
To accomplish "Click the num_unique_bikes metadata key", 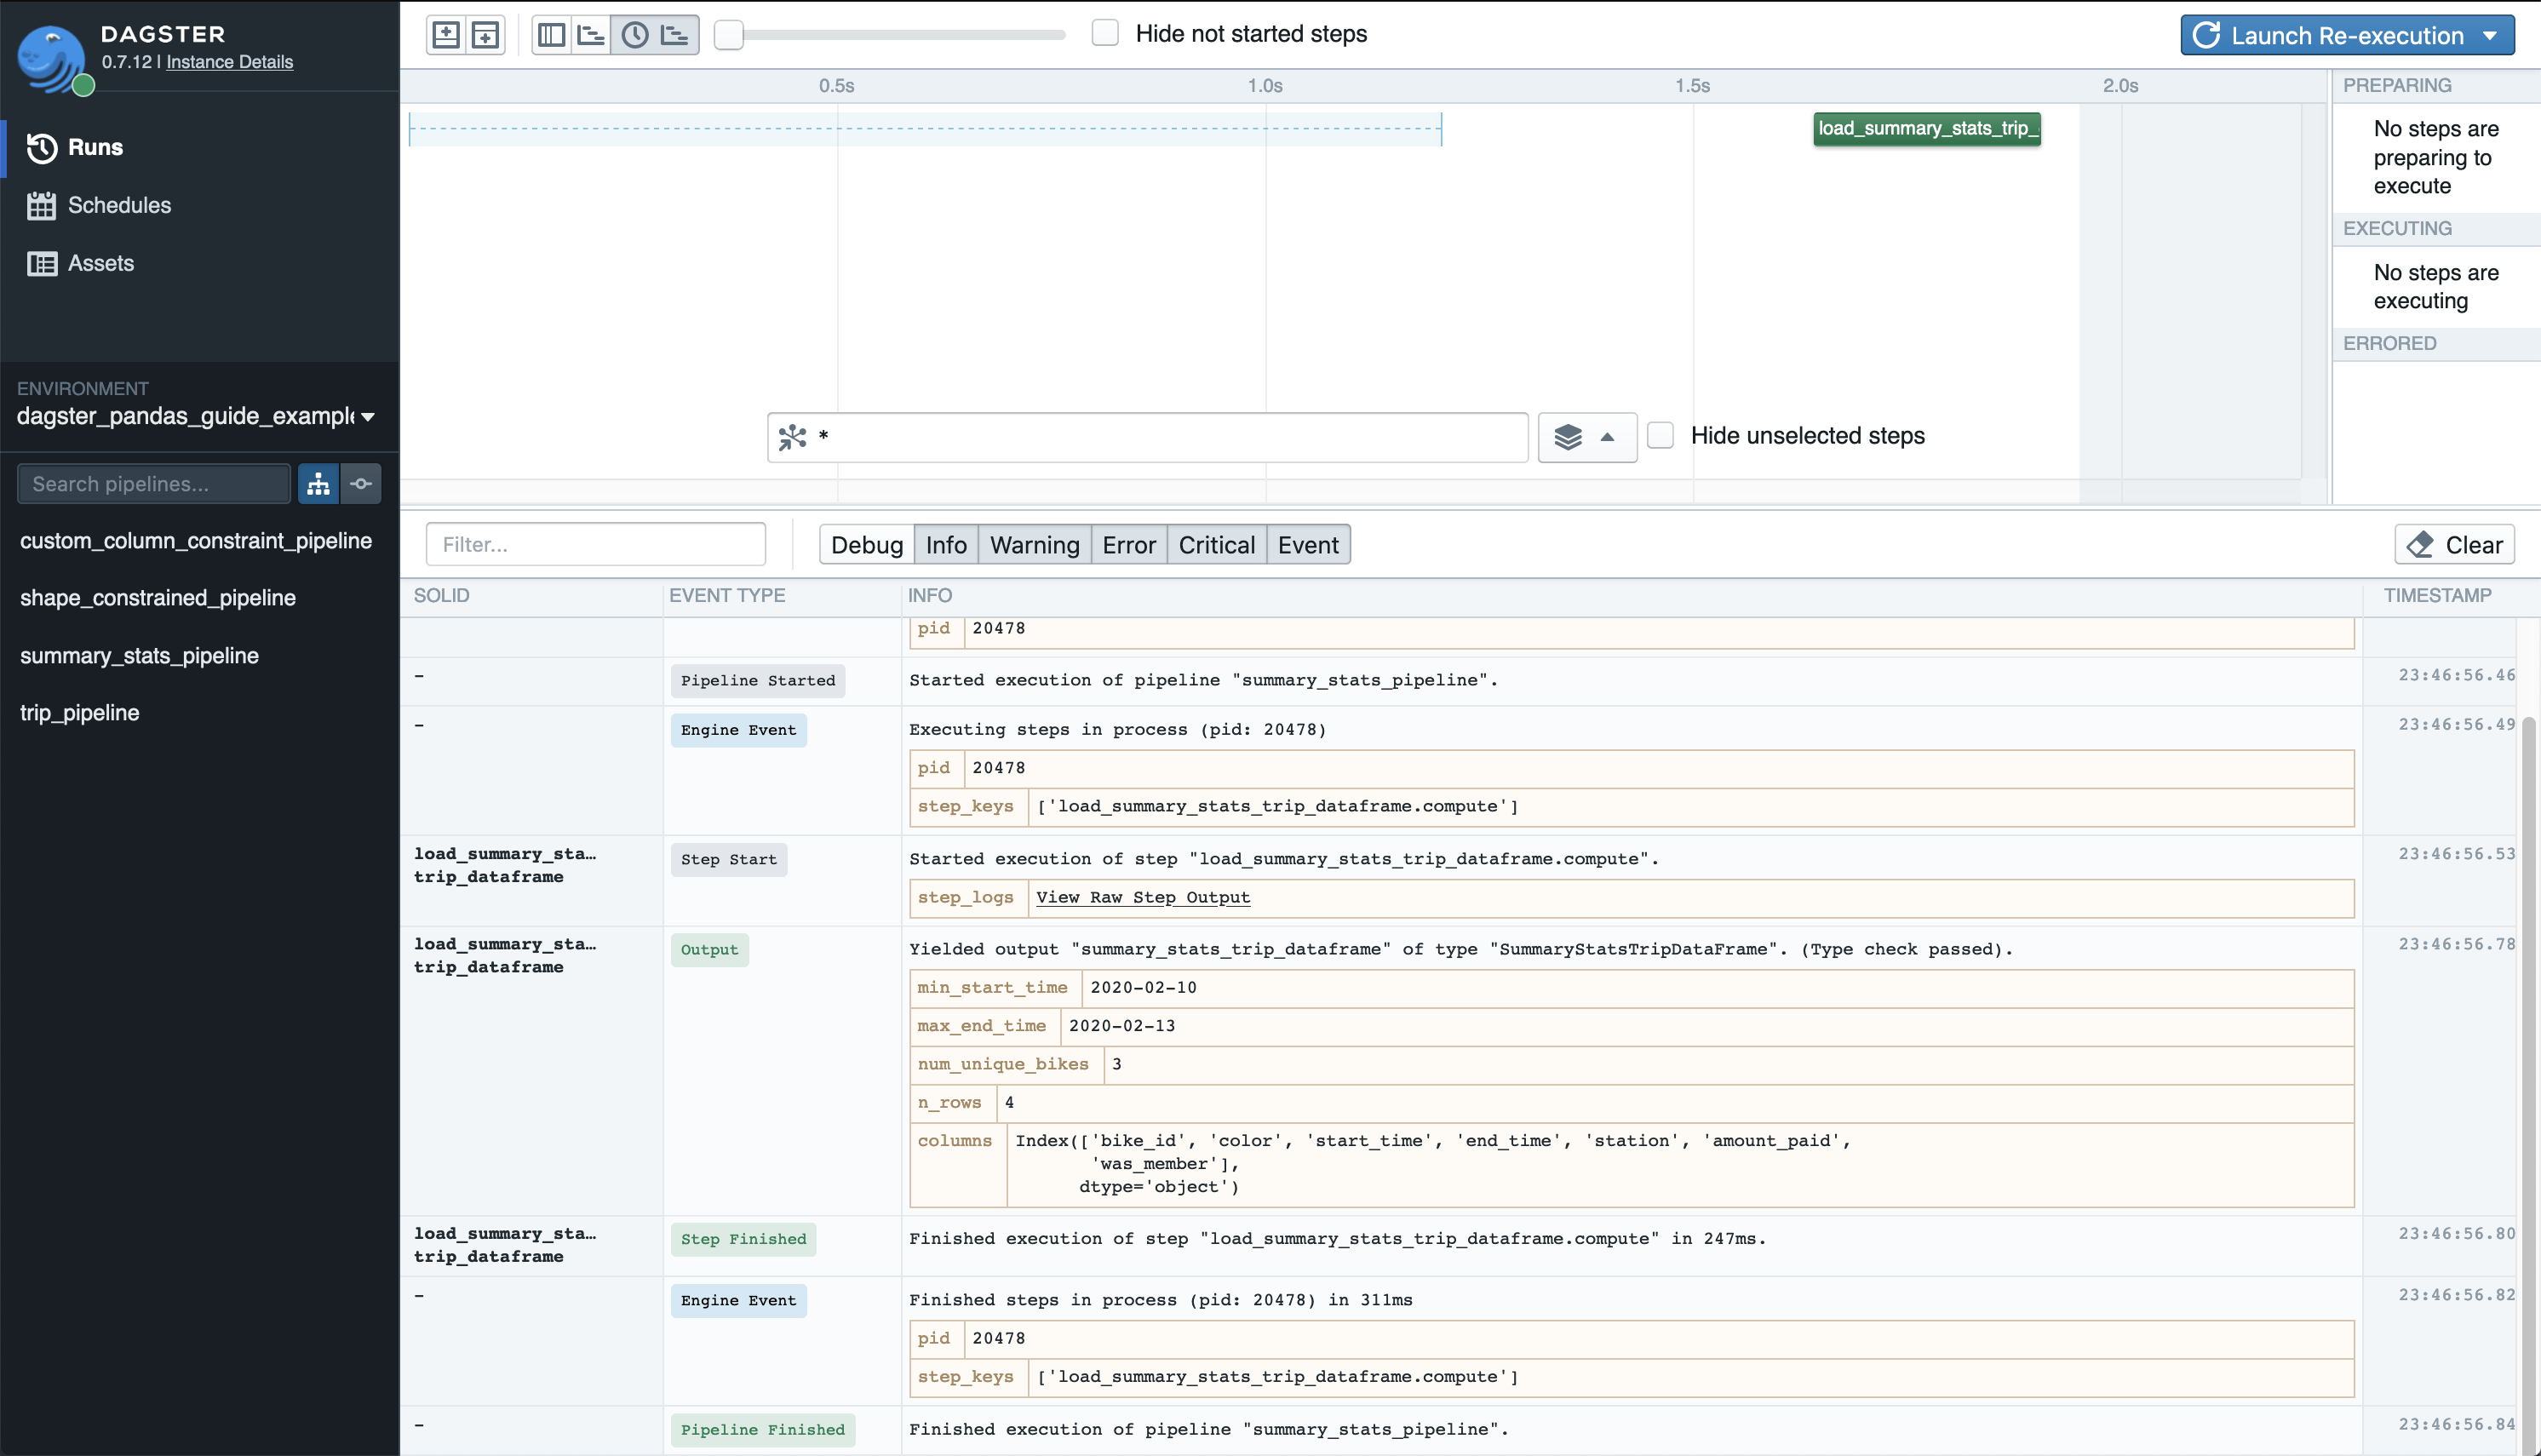I will tap(1003, 1064).
